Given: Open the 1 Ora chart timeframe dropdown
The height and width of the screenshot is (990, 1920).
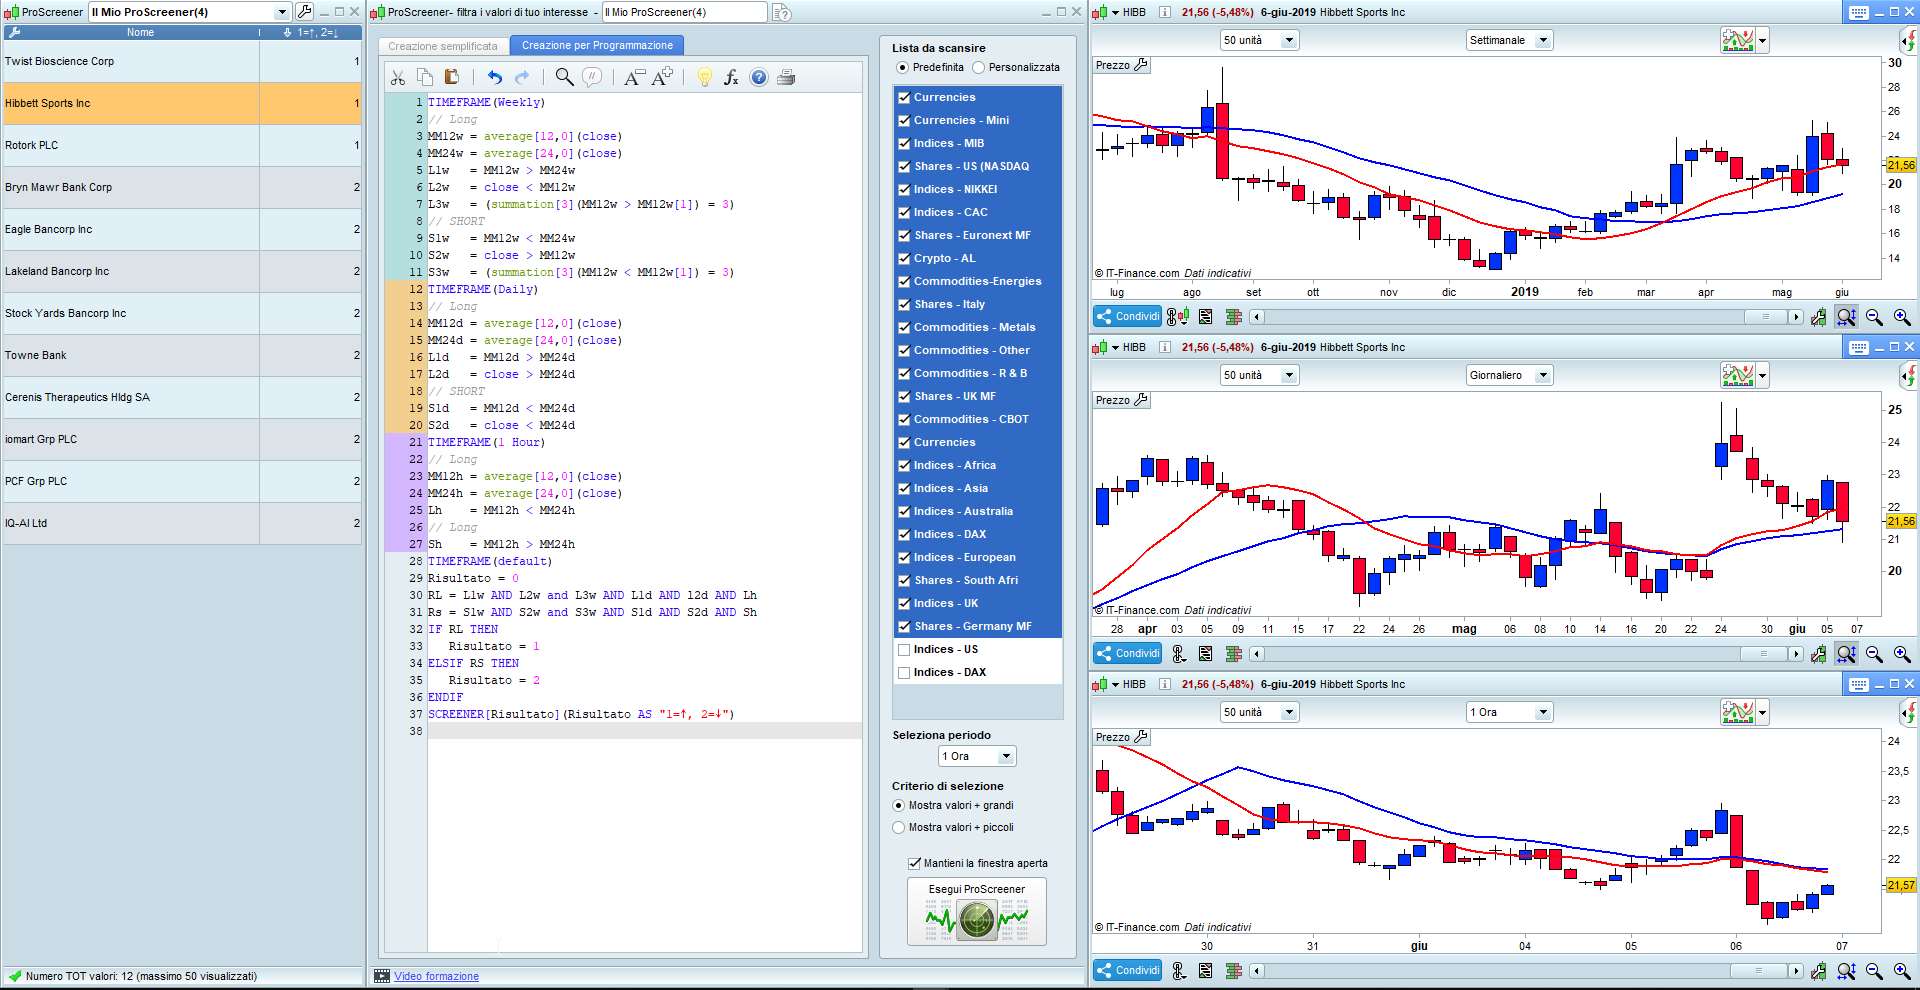Looking at the screenshot, I should click(x=1509, y=713).
